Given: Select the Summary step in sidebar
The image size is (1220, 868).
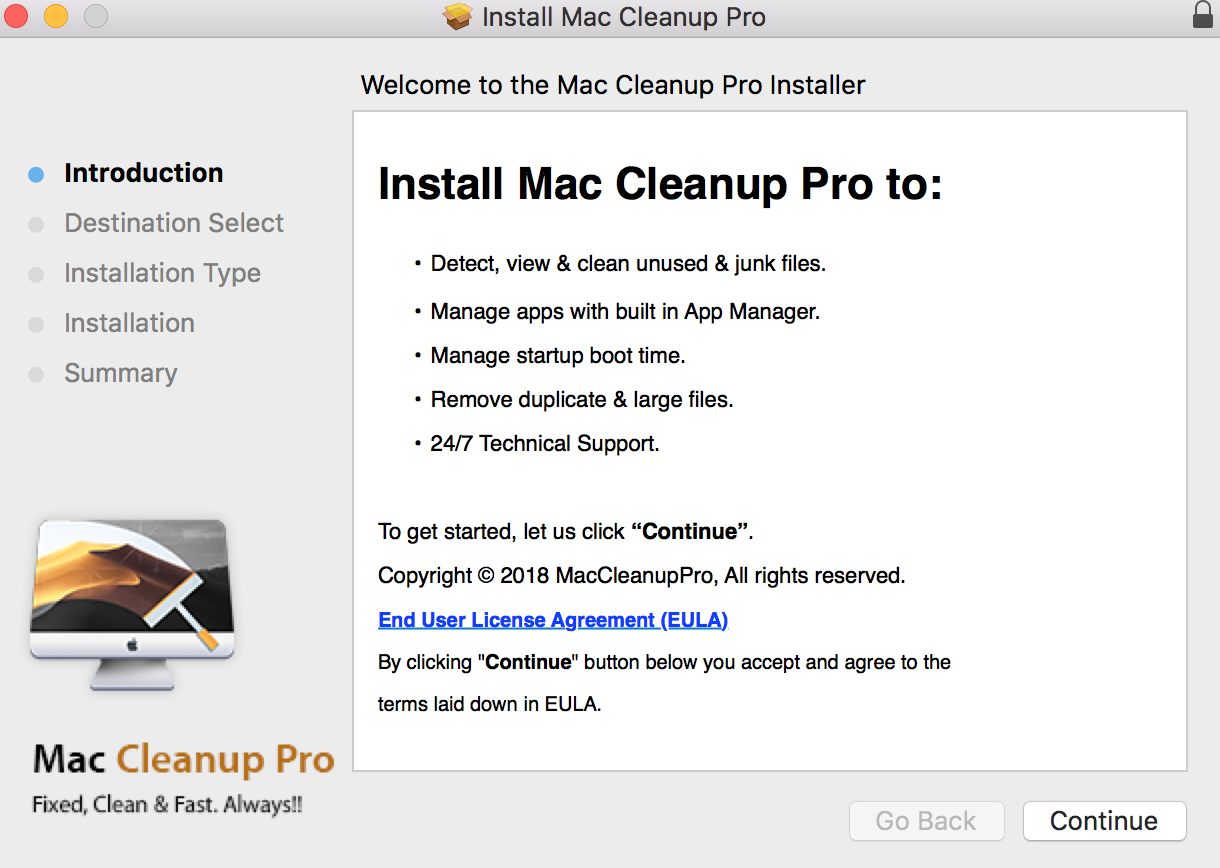Looking at the screenshot, I should pos(120,373).
